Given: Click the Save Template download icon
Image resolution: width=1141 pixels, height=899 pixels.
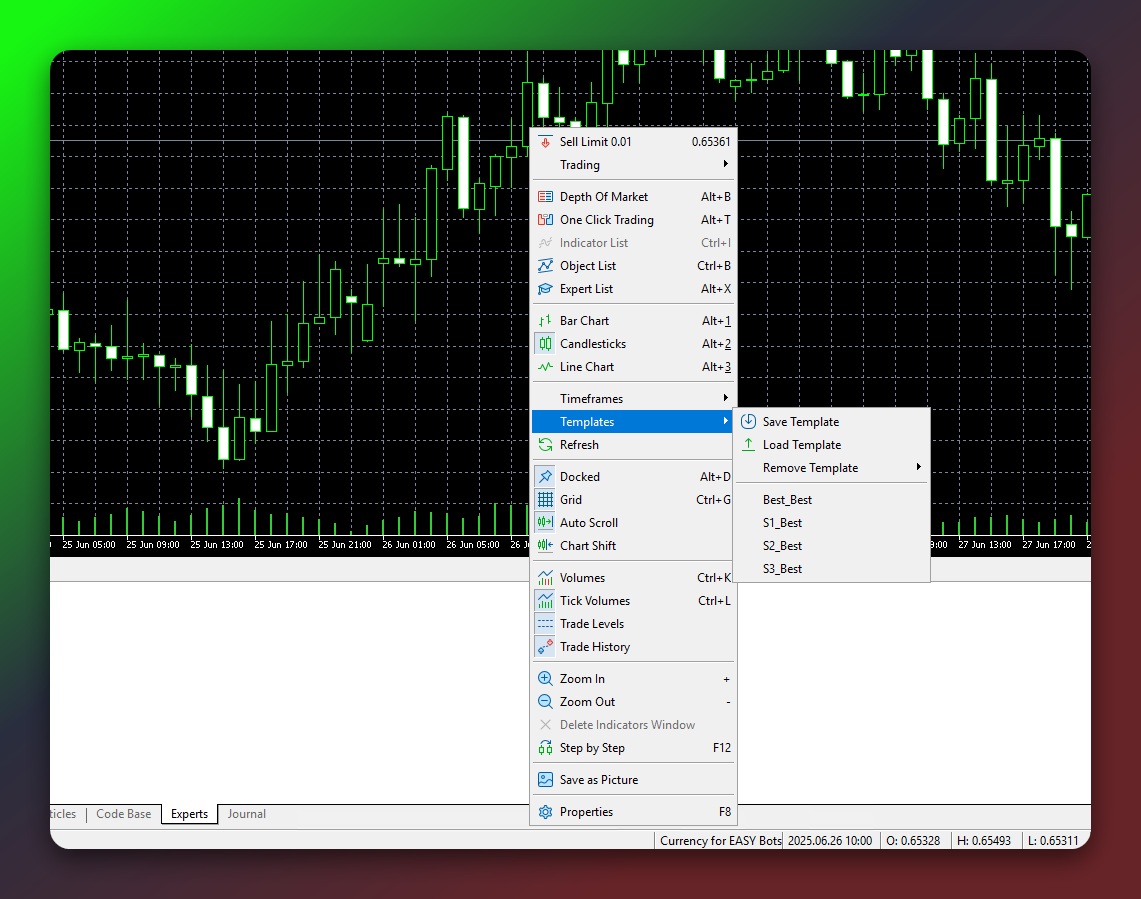Looking at the screenshot, I should 748,421.
